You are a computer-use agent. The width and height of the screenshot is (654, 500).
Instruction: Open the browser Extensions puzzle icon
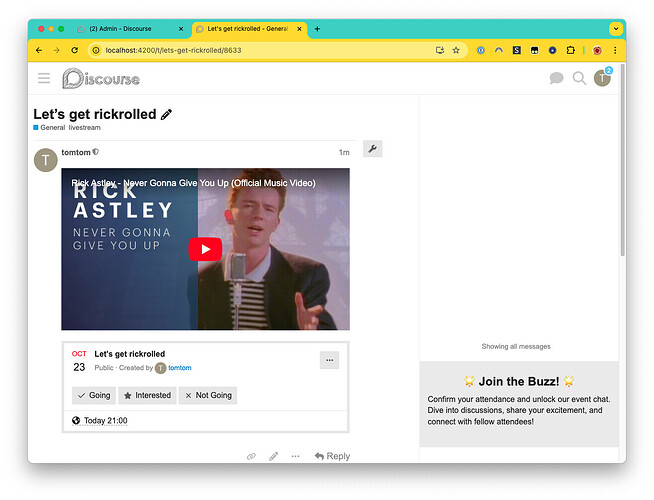click(x=571, y=50)
